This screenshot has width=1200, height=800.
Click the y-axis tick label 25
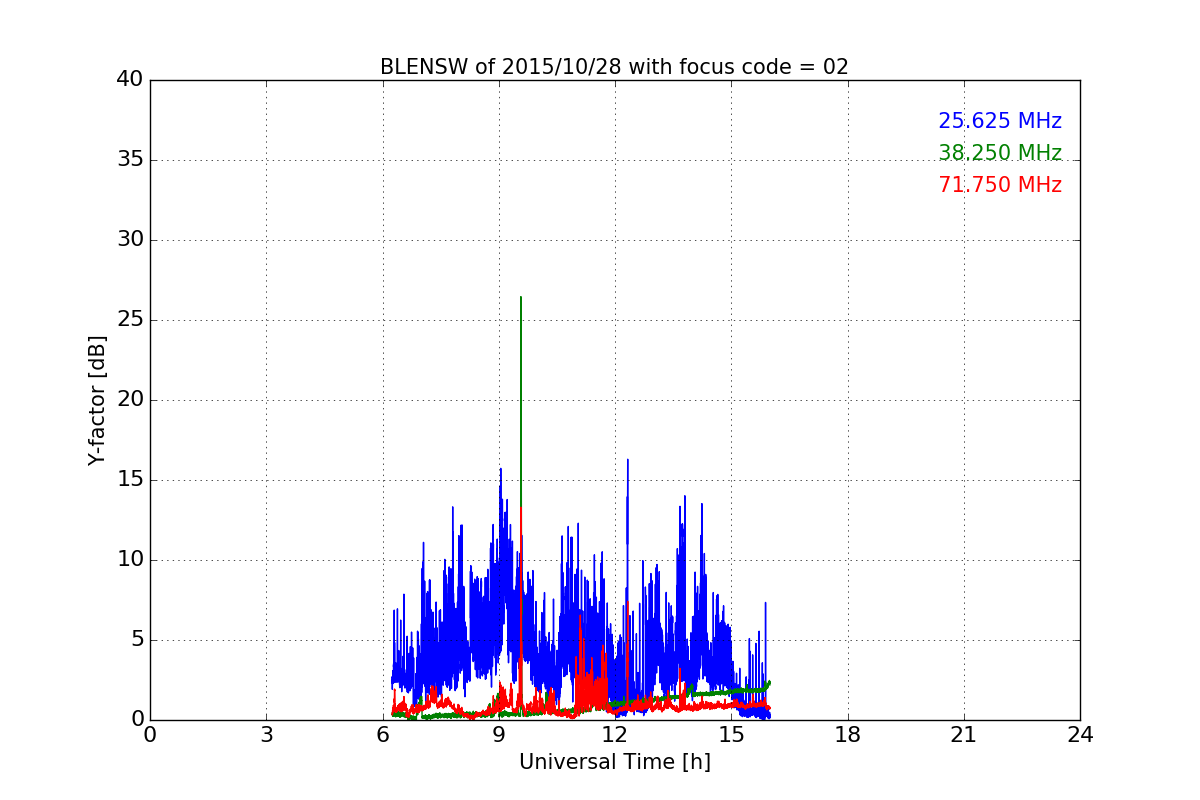click(130, 320)
